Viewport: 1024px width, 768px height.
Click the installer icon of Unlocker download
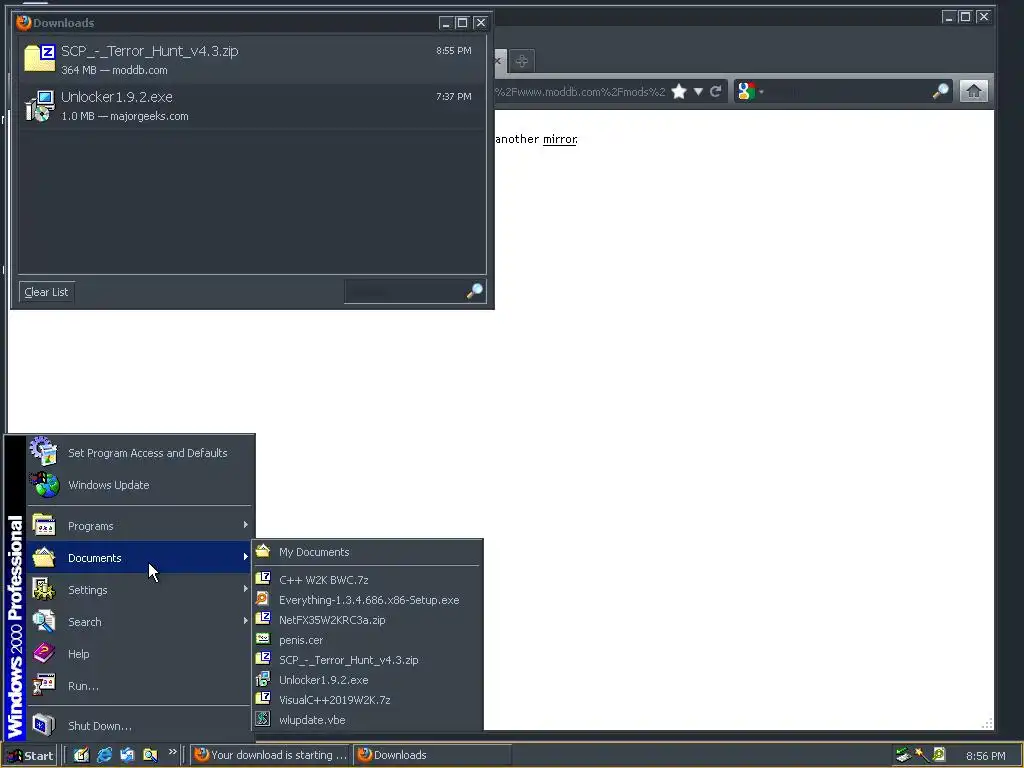pos(39,106)
